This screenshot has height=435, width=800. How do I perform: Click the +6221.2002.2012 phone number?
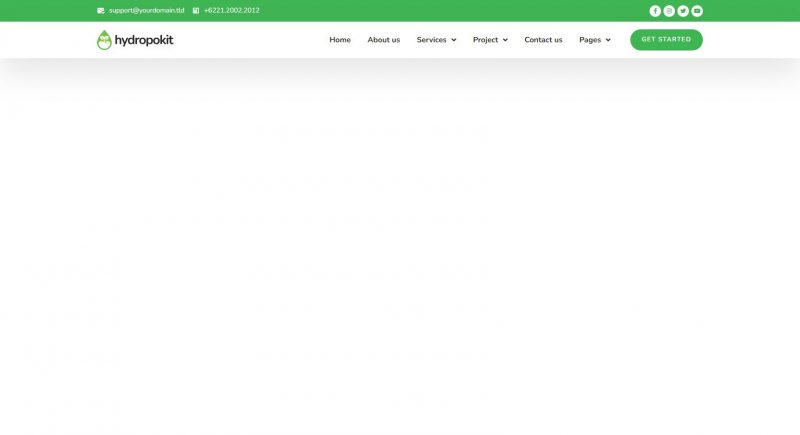click(231, 11)
